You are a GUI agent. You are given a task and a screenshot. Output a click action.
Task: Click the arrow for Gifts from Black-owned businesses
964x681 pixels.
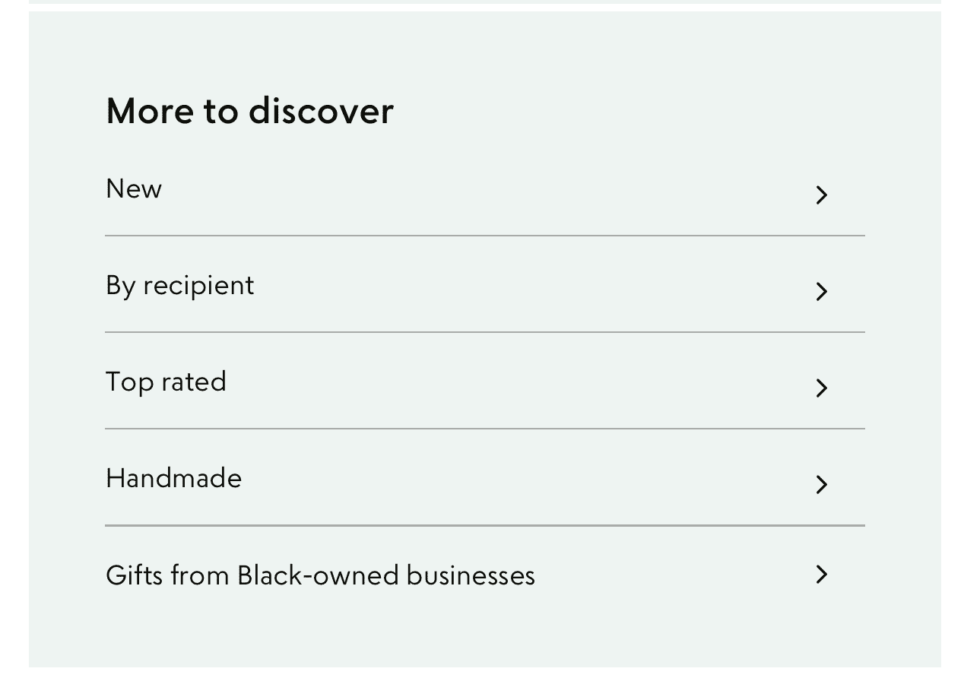[822, 573]
